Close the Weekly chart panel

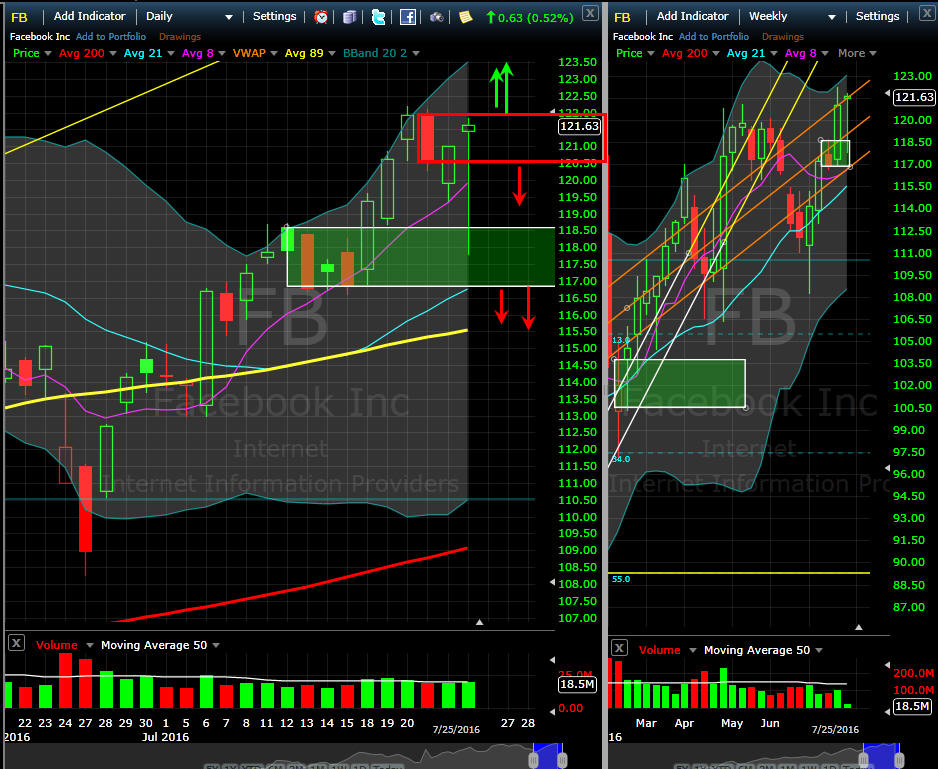click(x=927, y=13)
